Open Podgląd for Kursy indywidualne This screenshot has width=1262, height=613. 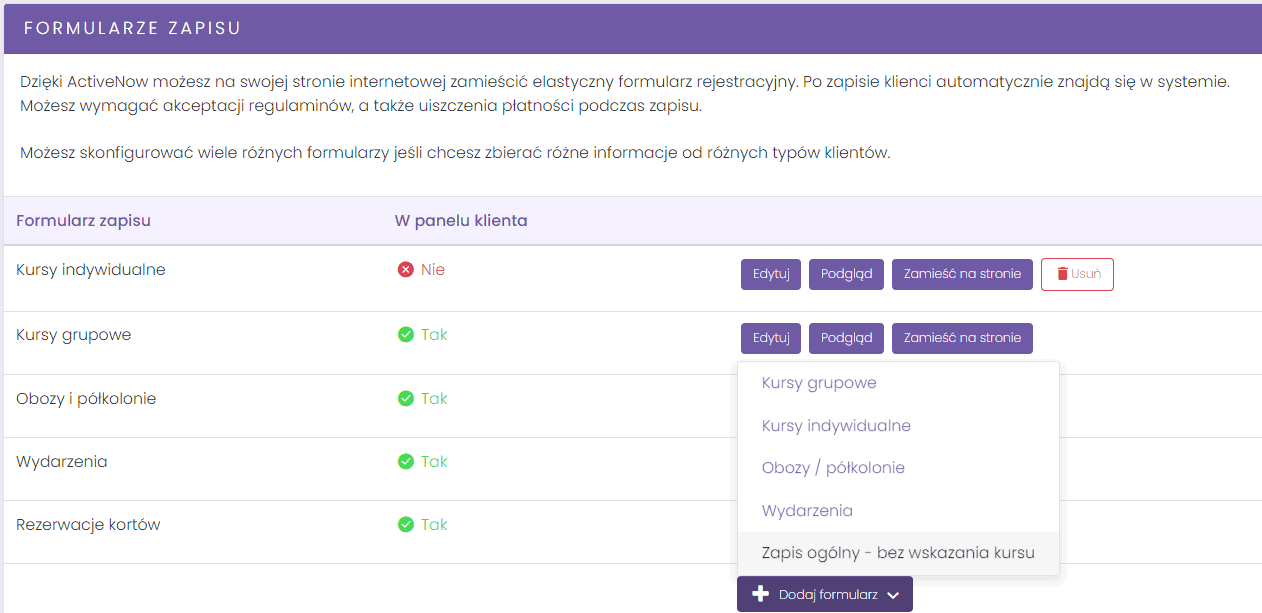point(846,274)
